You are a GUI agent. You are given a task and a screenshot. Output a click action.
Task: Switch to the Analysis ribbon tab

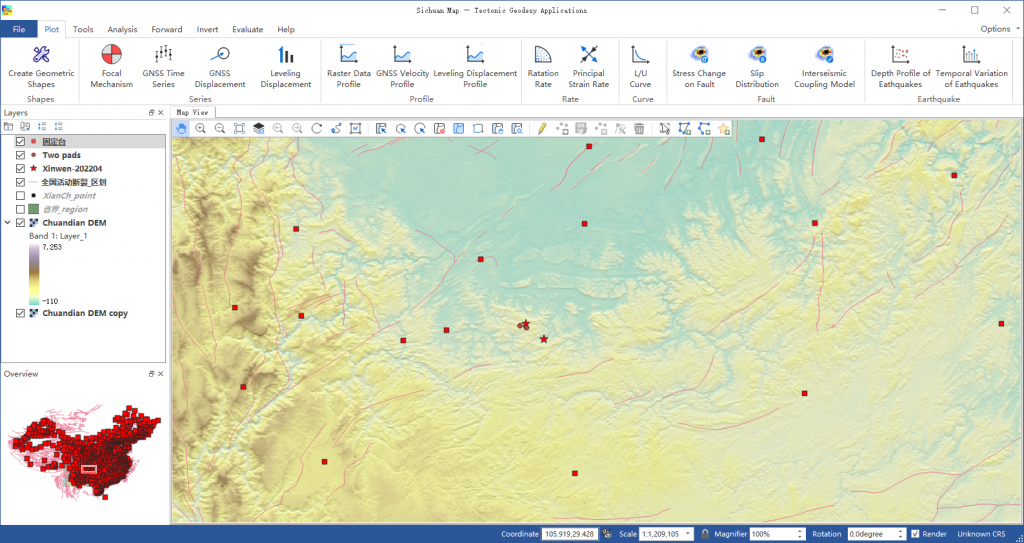(x=122, y=29)
